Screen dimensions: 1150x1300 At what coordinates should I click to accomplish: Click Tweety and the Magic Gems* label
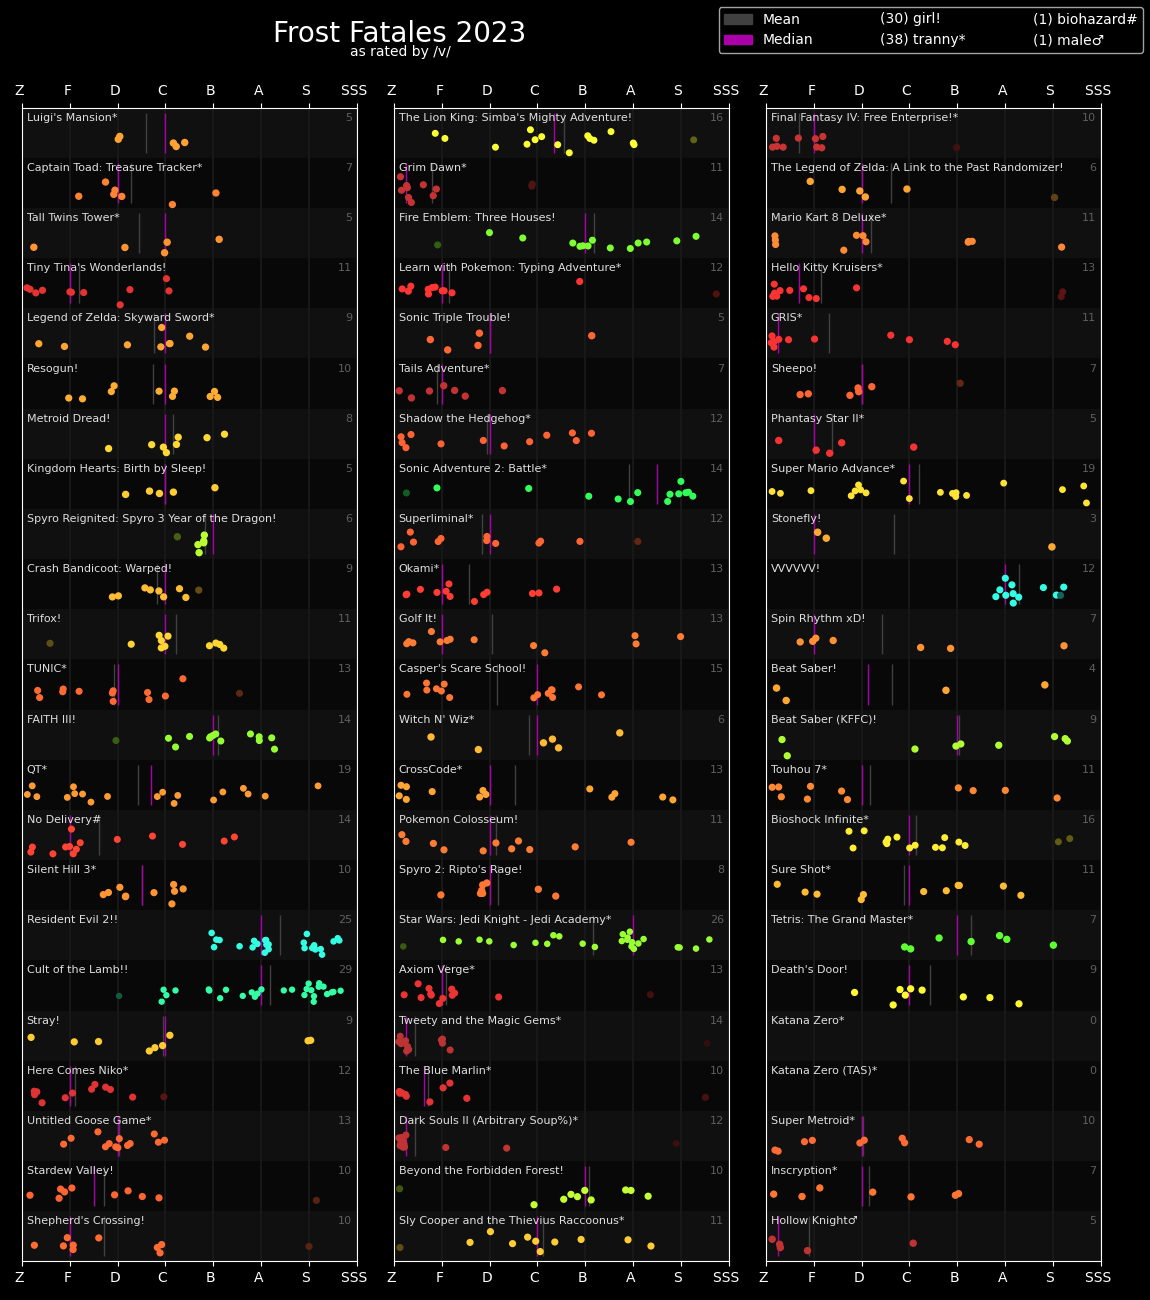pos(480,1021)
